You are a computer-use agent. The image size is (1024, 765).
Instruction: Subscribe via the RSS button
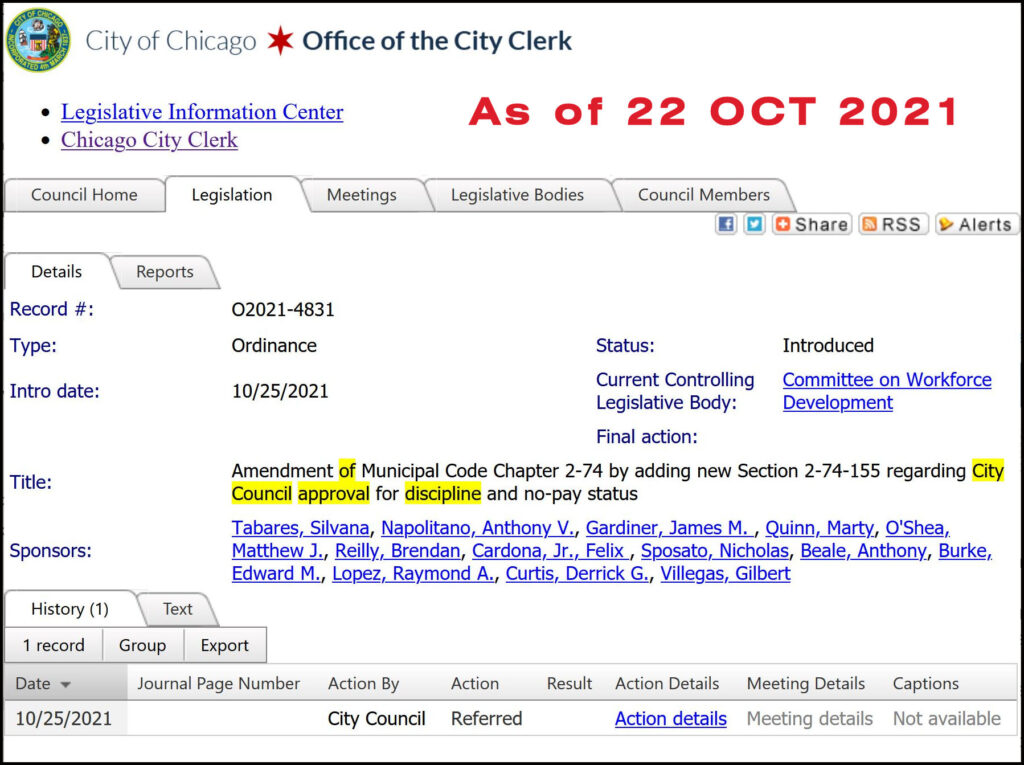point(893,224)
